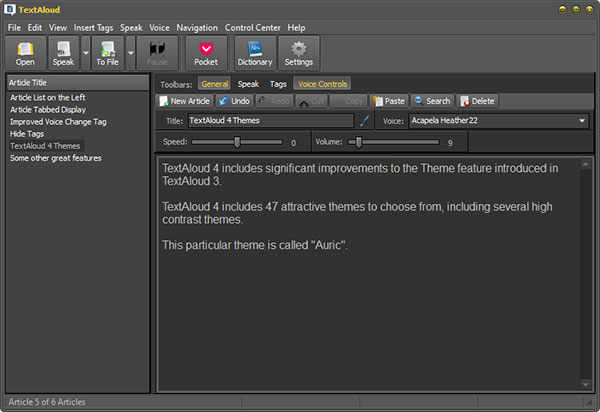Expand the Speak button dropdown arrow
Image resolution: width=600 pixels, height=412 pixels.
(86, 53)
